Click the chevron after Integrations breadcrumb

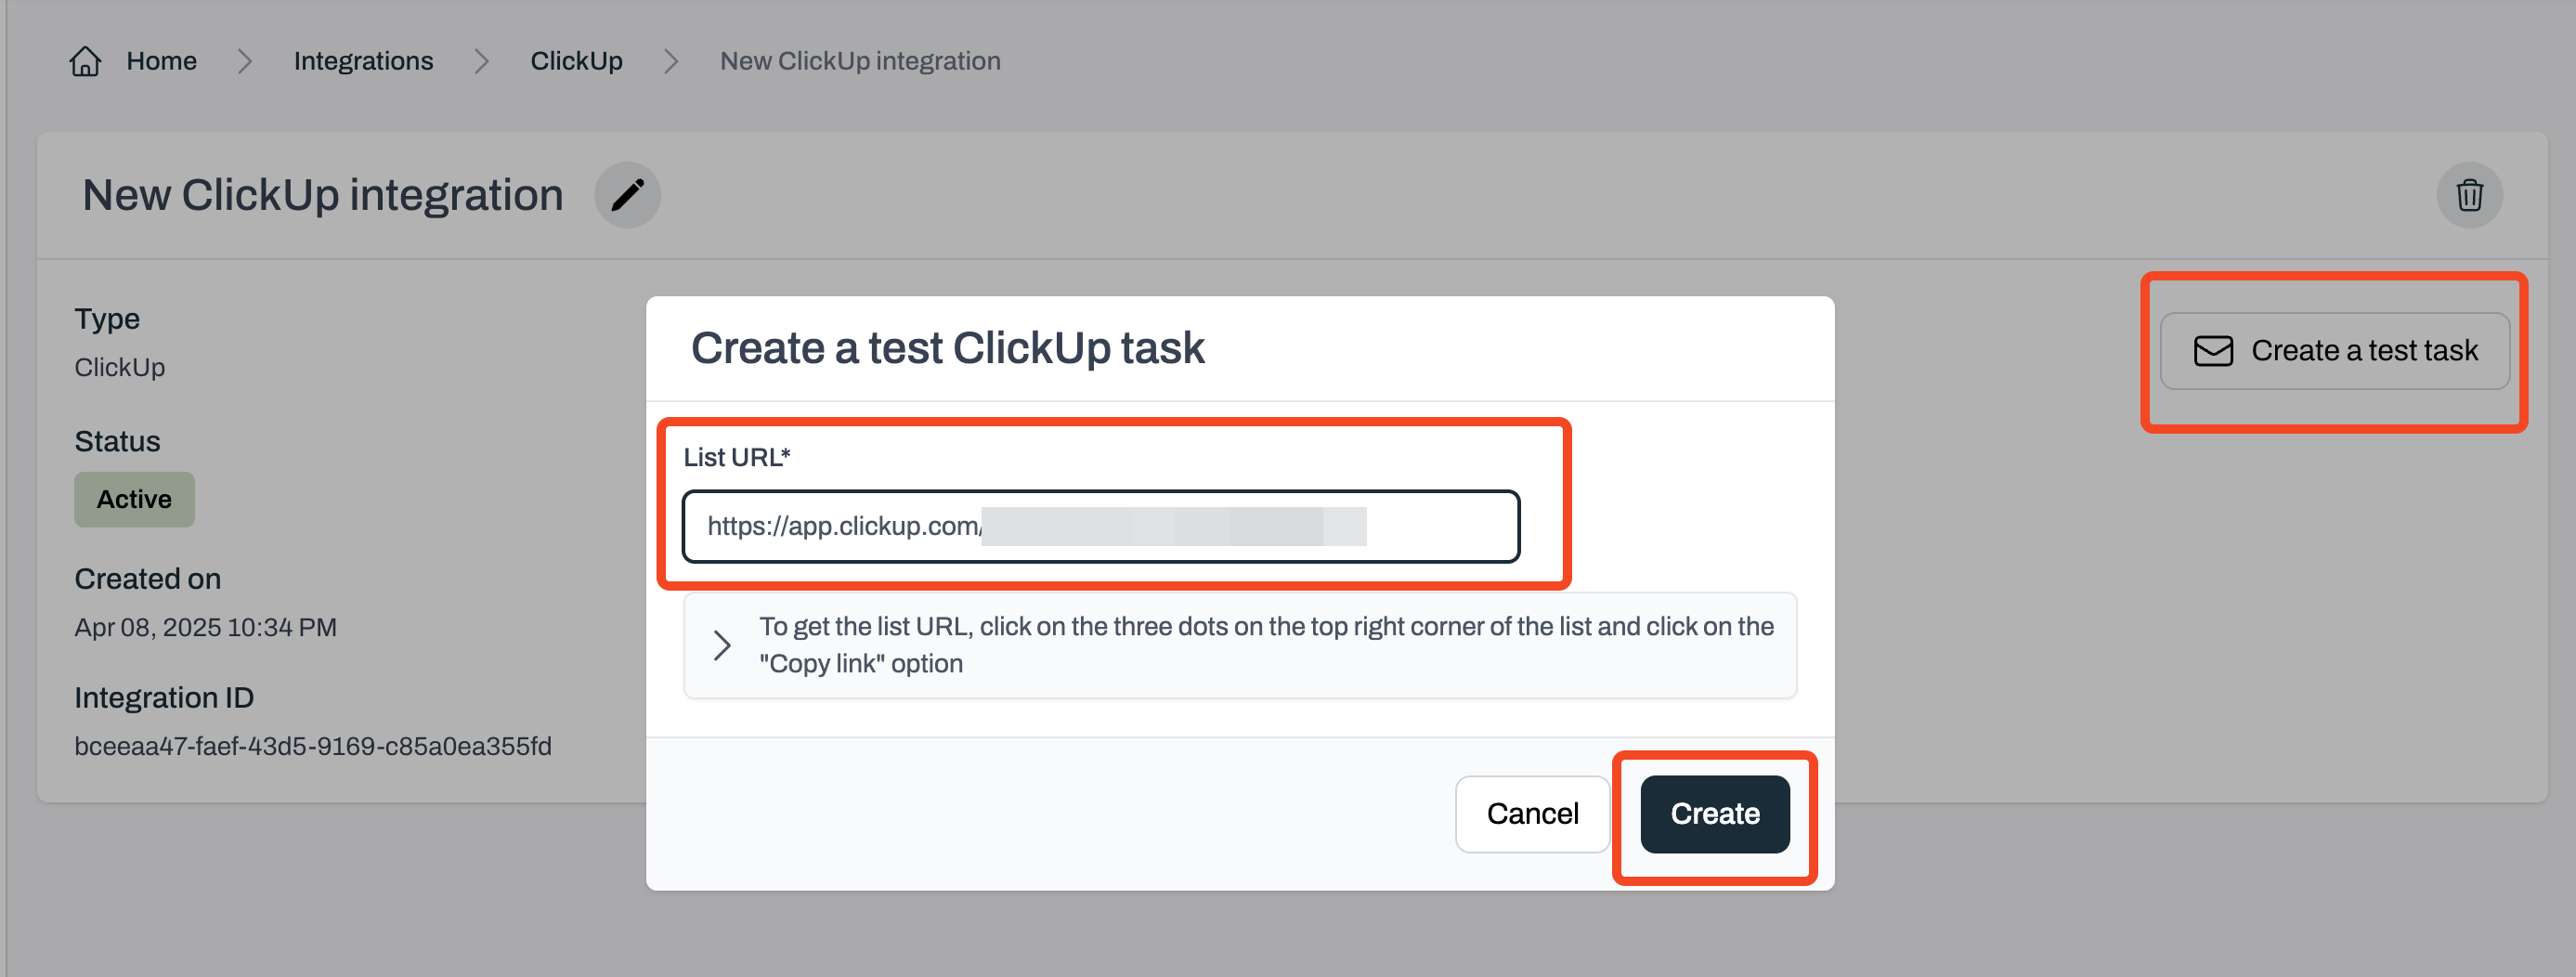coord(481,62)
